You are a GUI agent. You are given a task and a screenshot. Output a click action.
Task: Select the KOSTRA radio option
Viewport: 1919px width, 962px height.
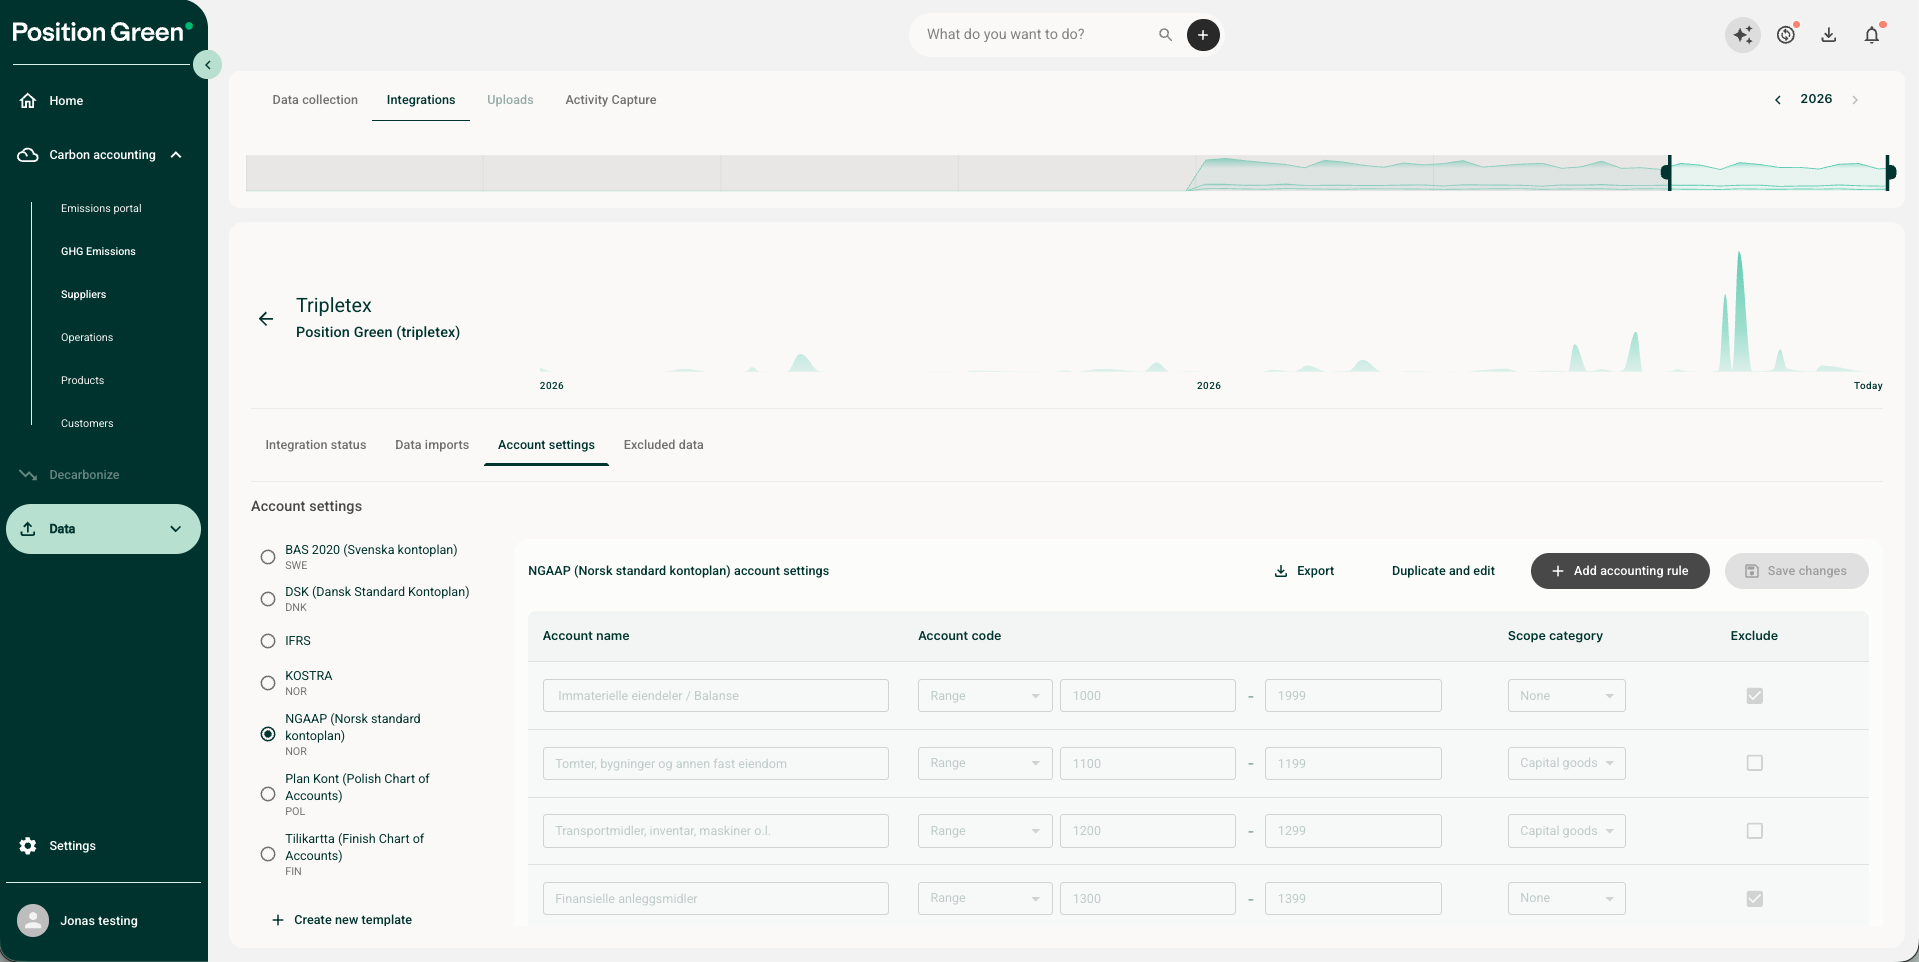tap(268, 683)
